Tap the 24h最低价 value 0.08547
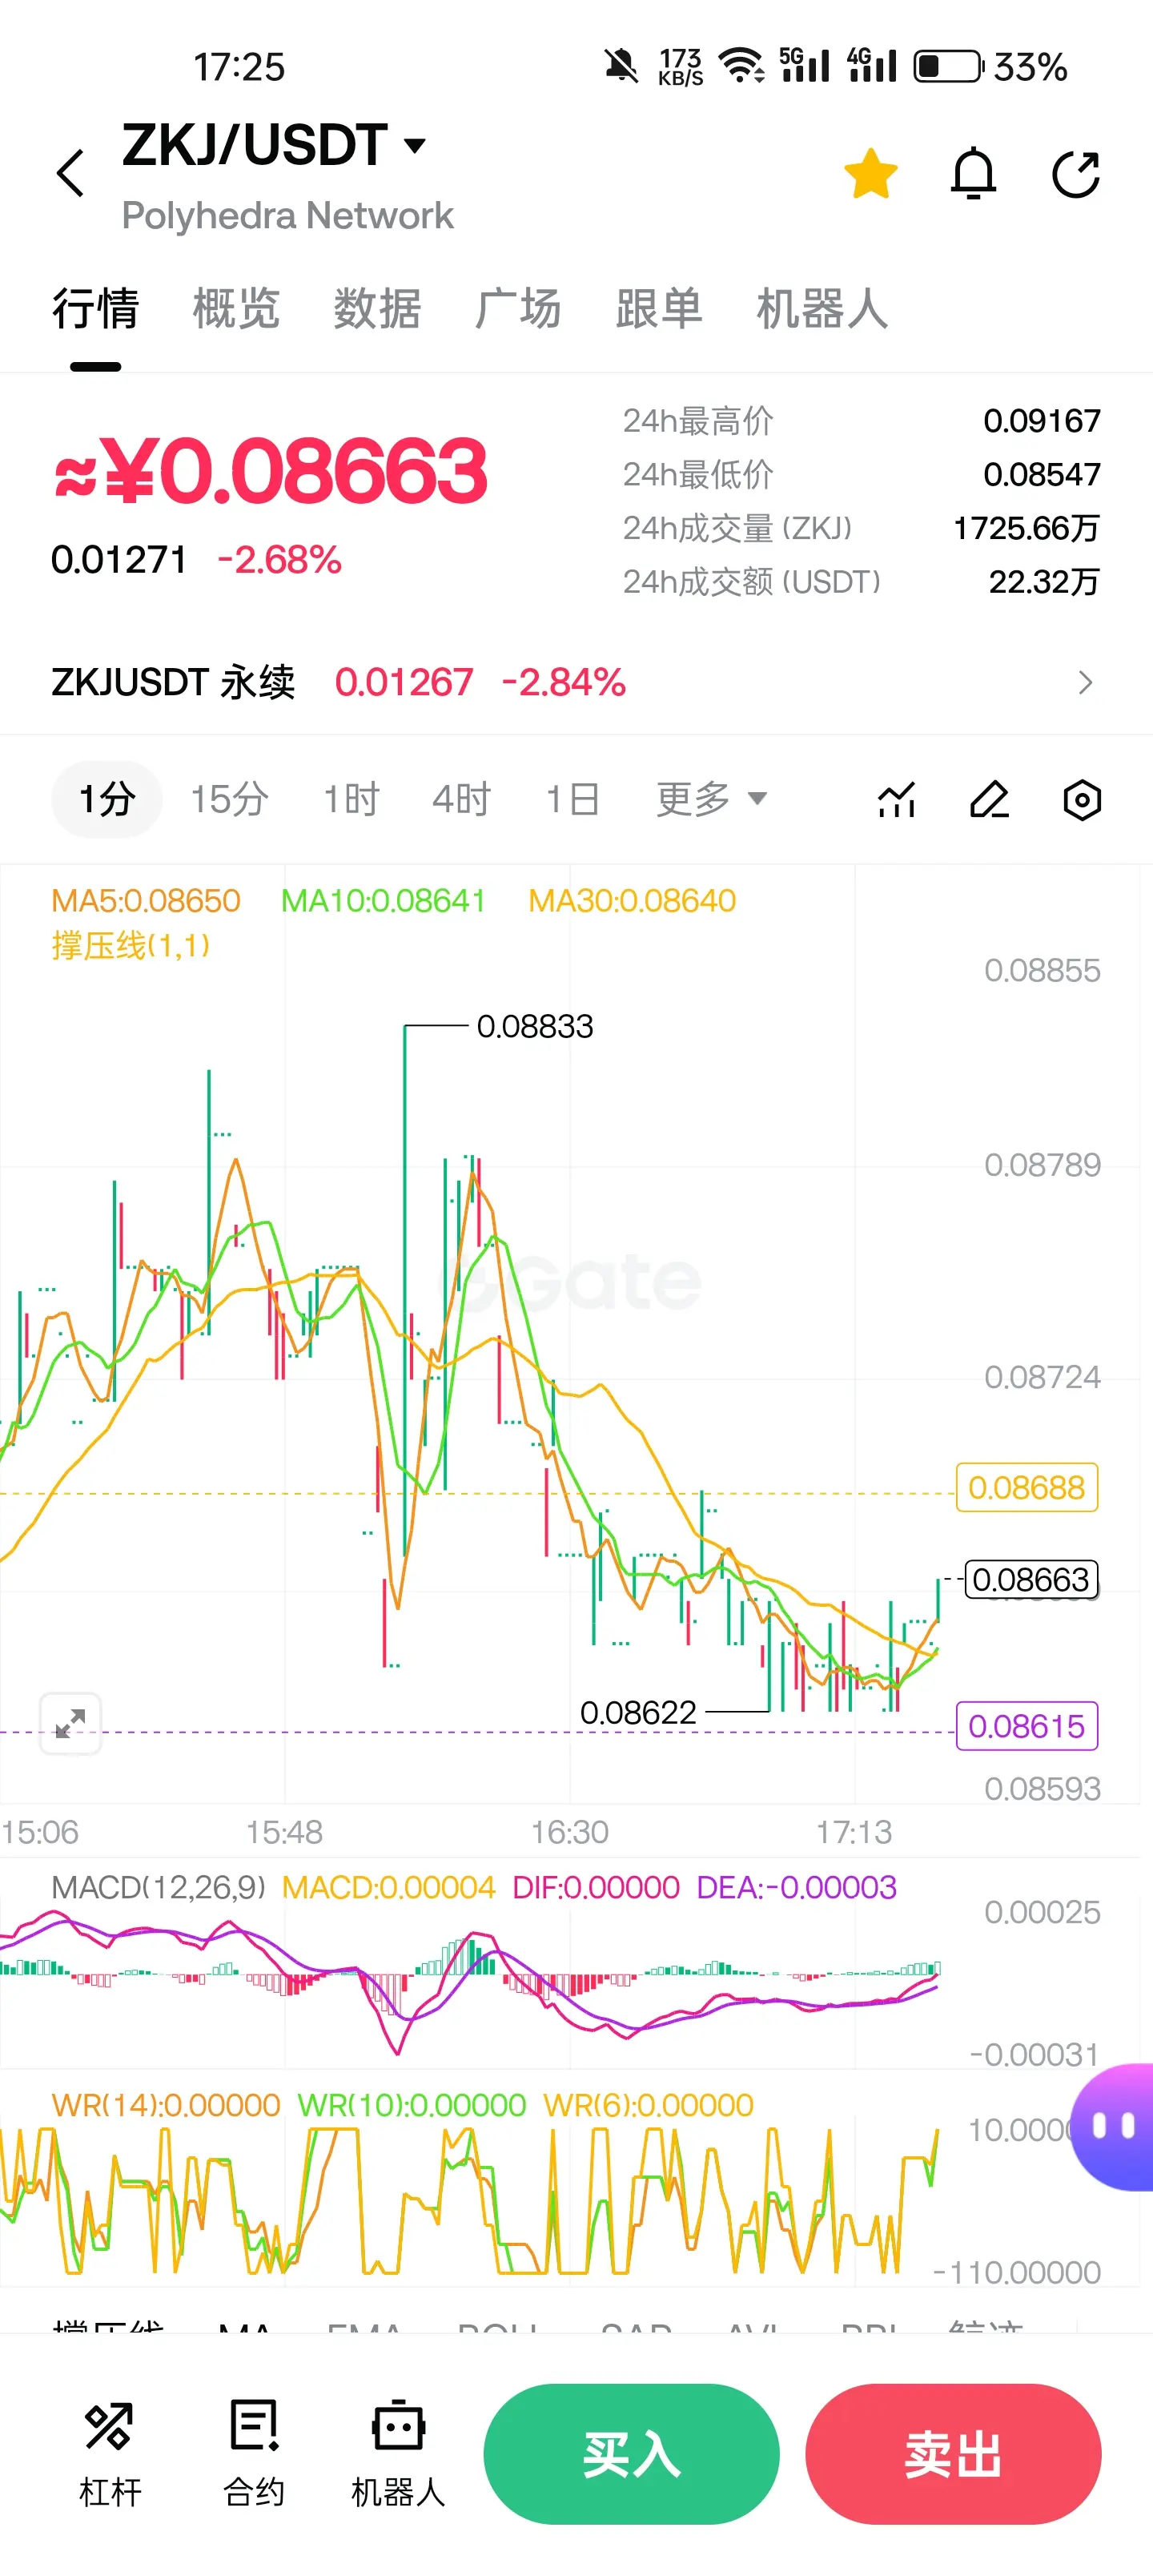Viewport: 1153px width, 2576px height. tap(1042, 474)
